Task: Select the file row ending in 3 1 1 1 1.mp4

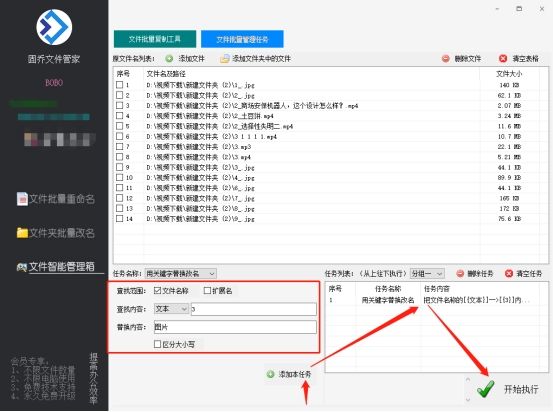Action: tap(331, 136)
